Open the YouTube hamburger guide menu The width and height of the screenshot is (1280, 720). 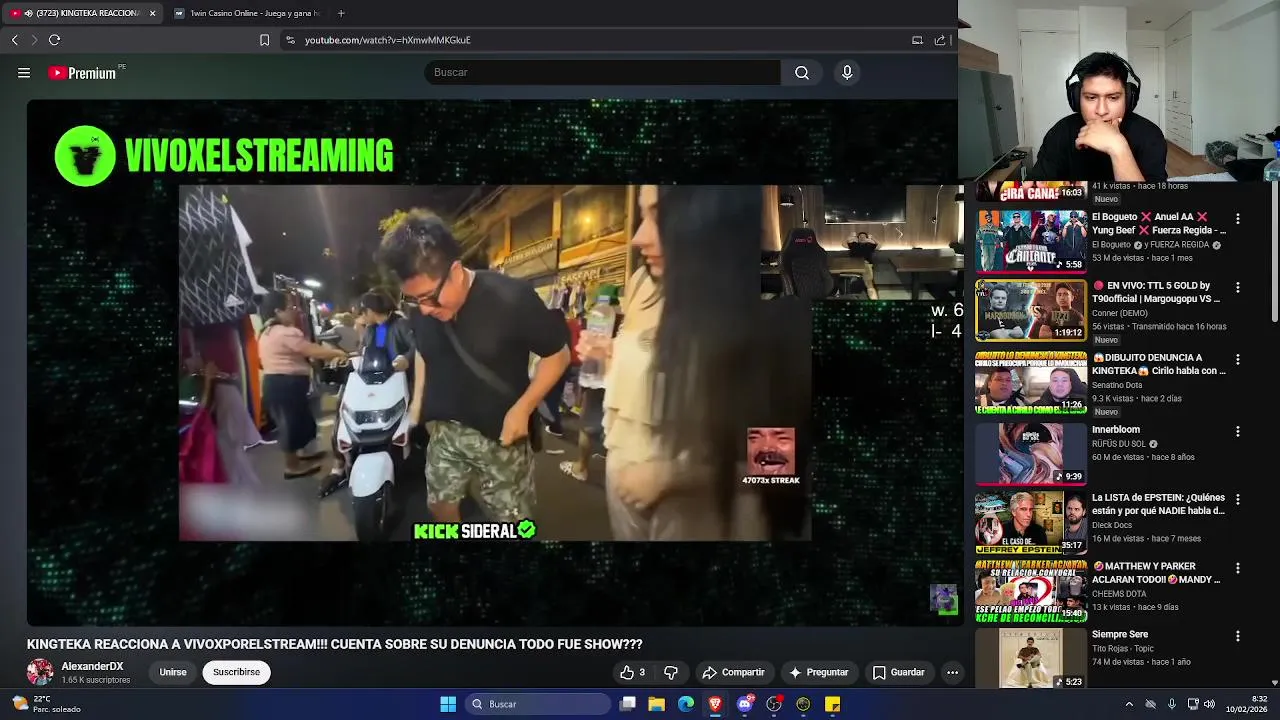(x=24, y=72)
